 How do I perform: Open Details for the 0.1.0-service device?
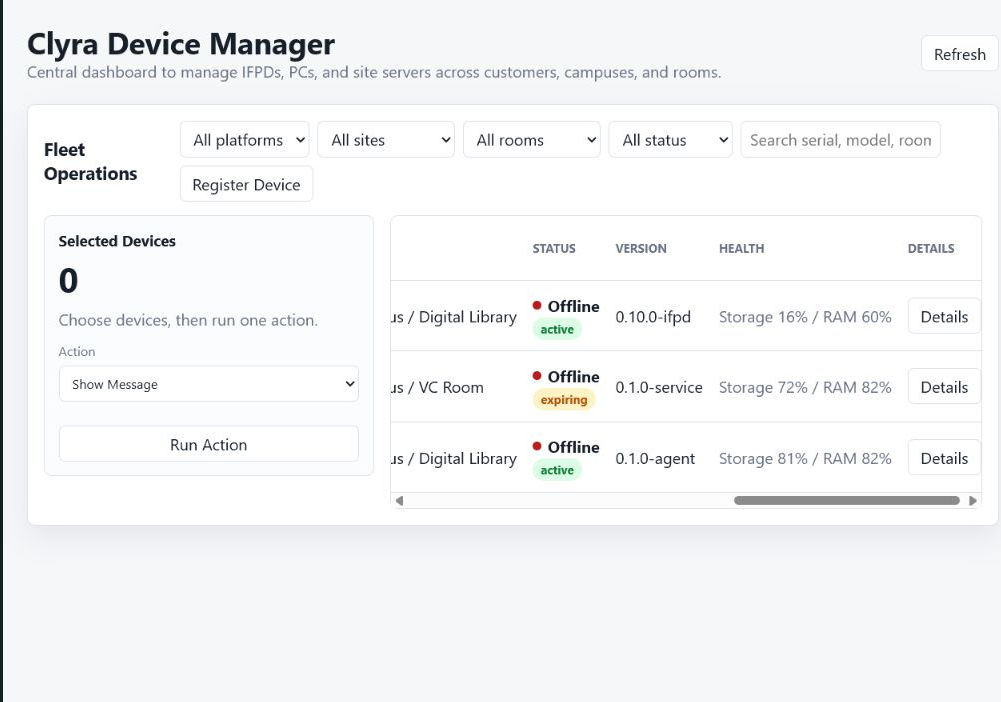(944, 387)
